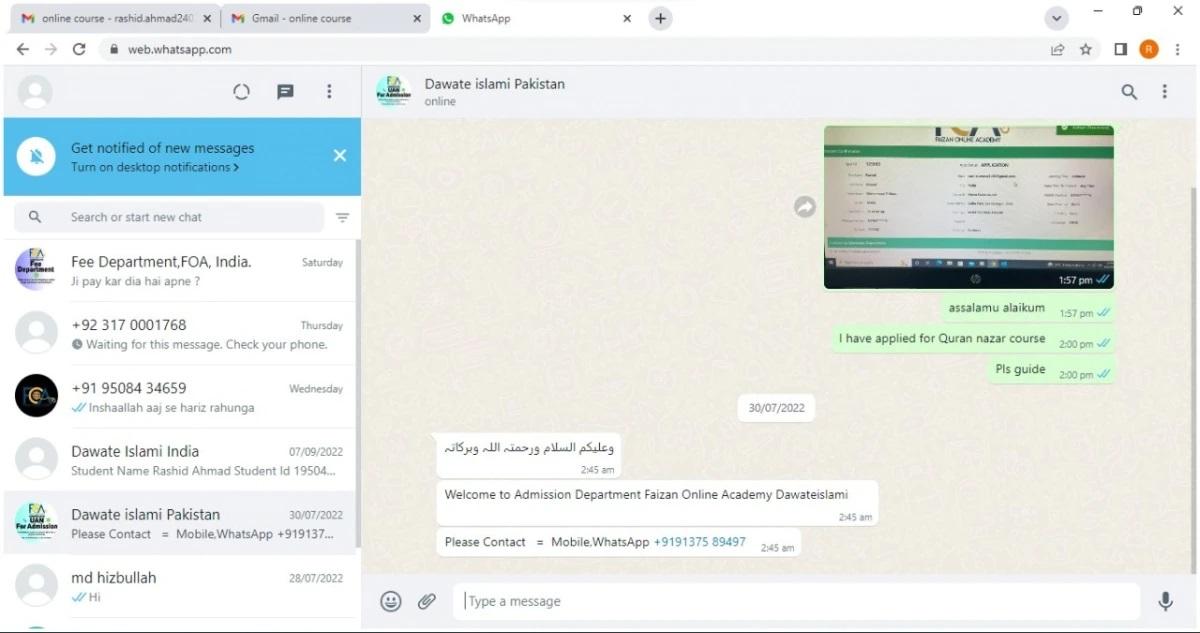The height and width of the screenshot is (633, 1200).
Task: Dismiss the desktop notifications banner
Action: [x=340, y=156]
